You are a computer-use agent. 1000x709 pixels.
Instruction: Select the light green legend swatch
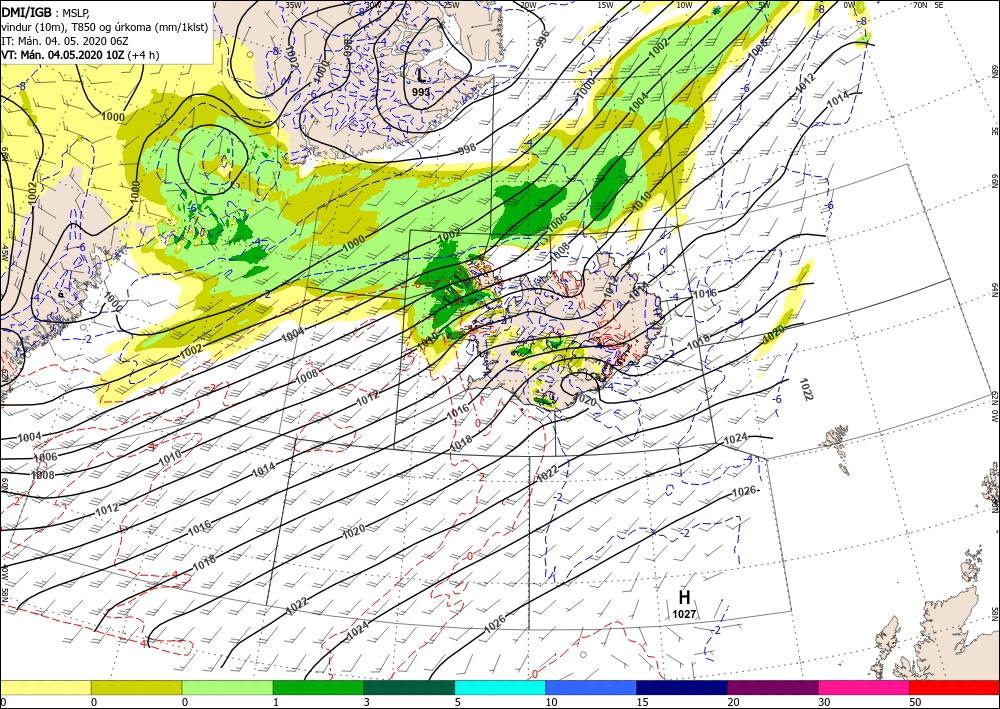(x=227, y=687)
